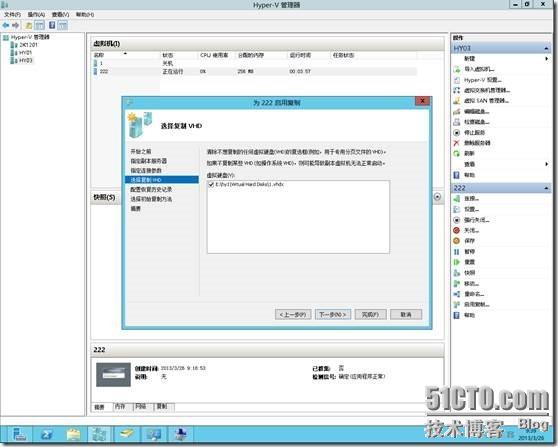
Task: Open 虚拟 SAN 管理器 in the Actions pane
Action: pos(486,101)
